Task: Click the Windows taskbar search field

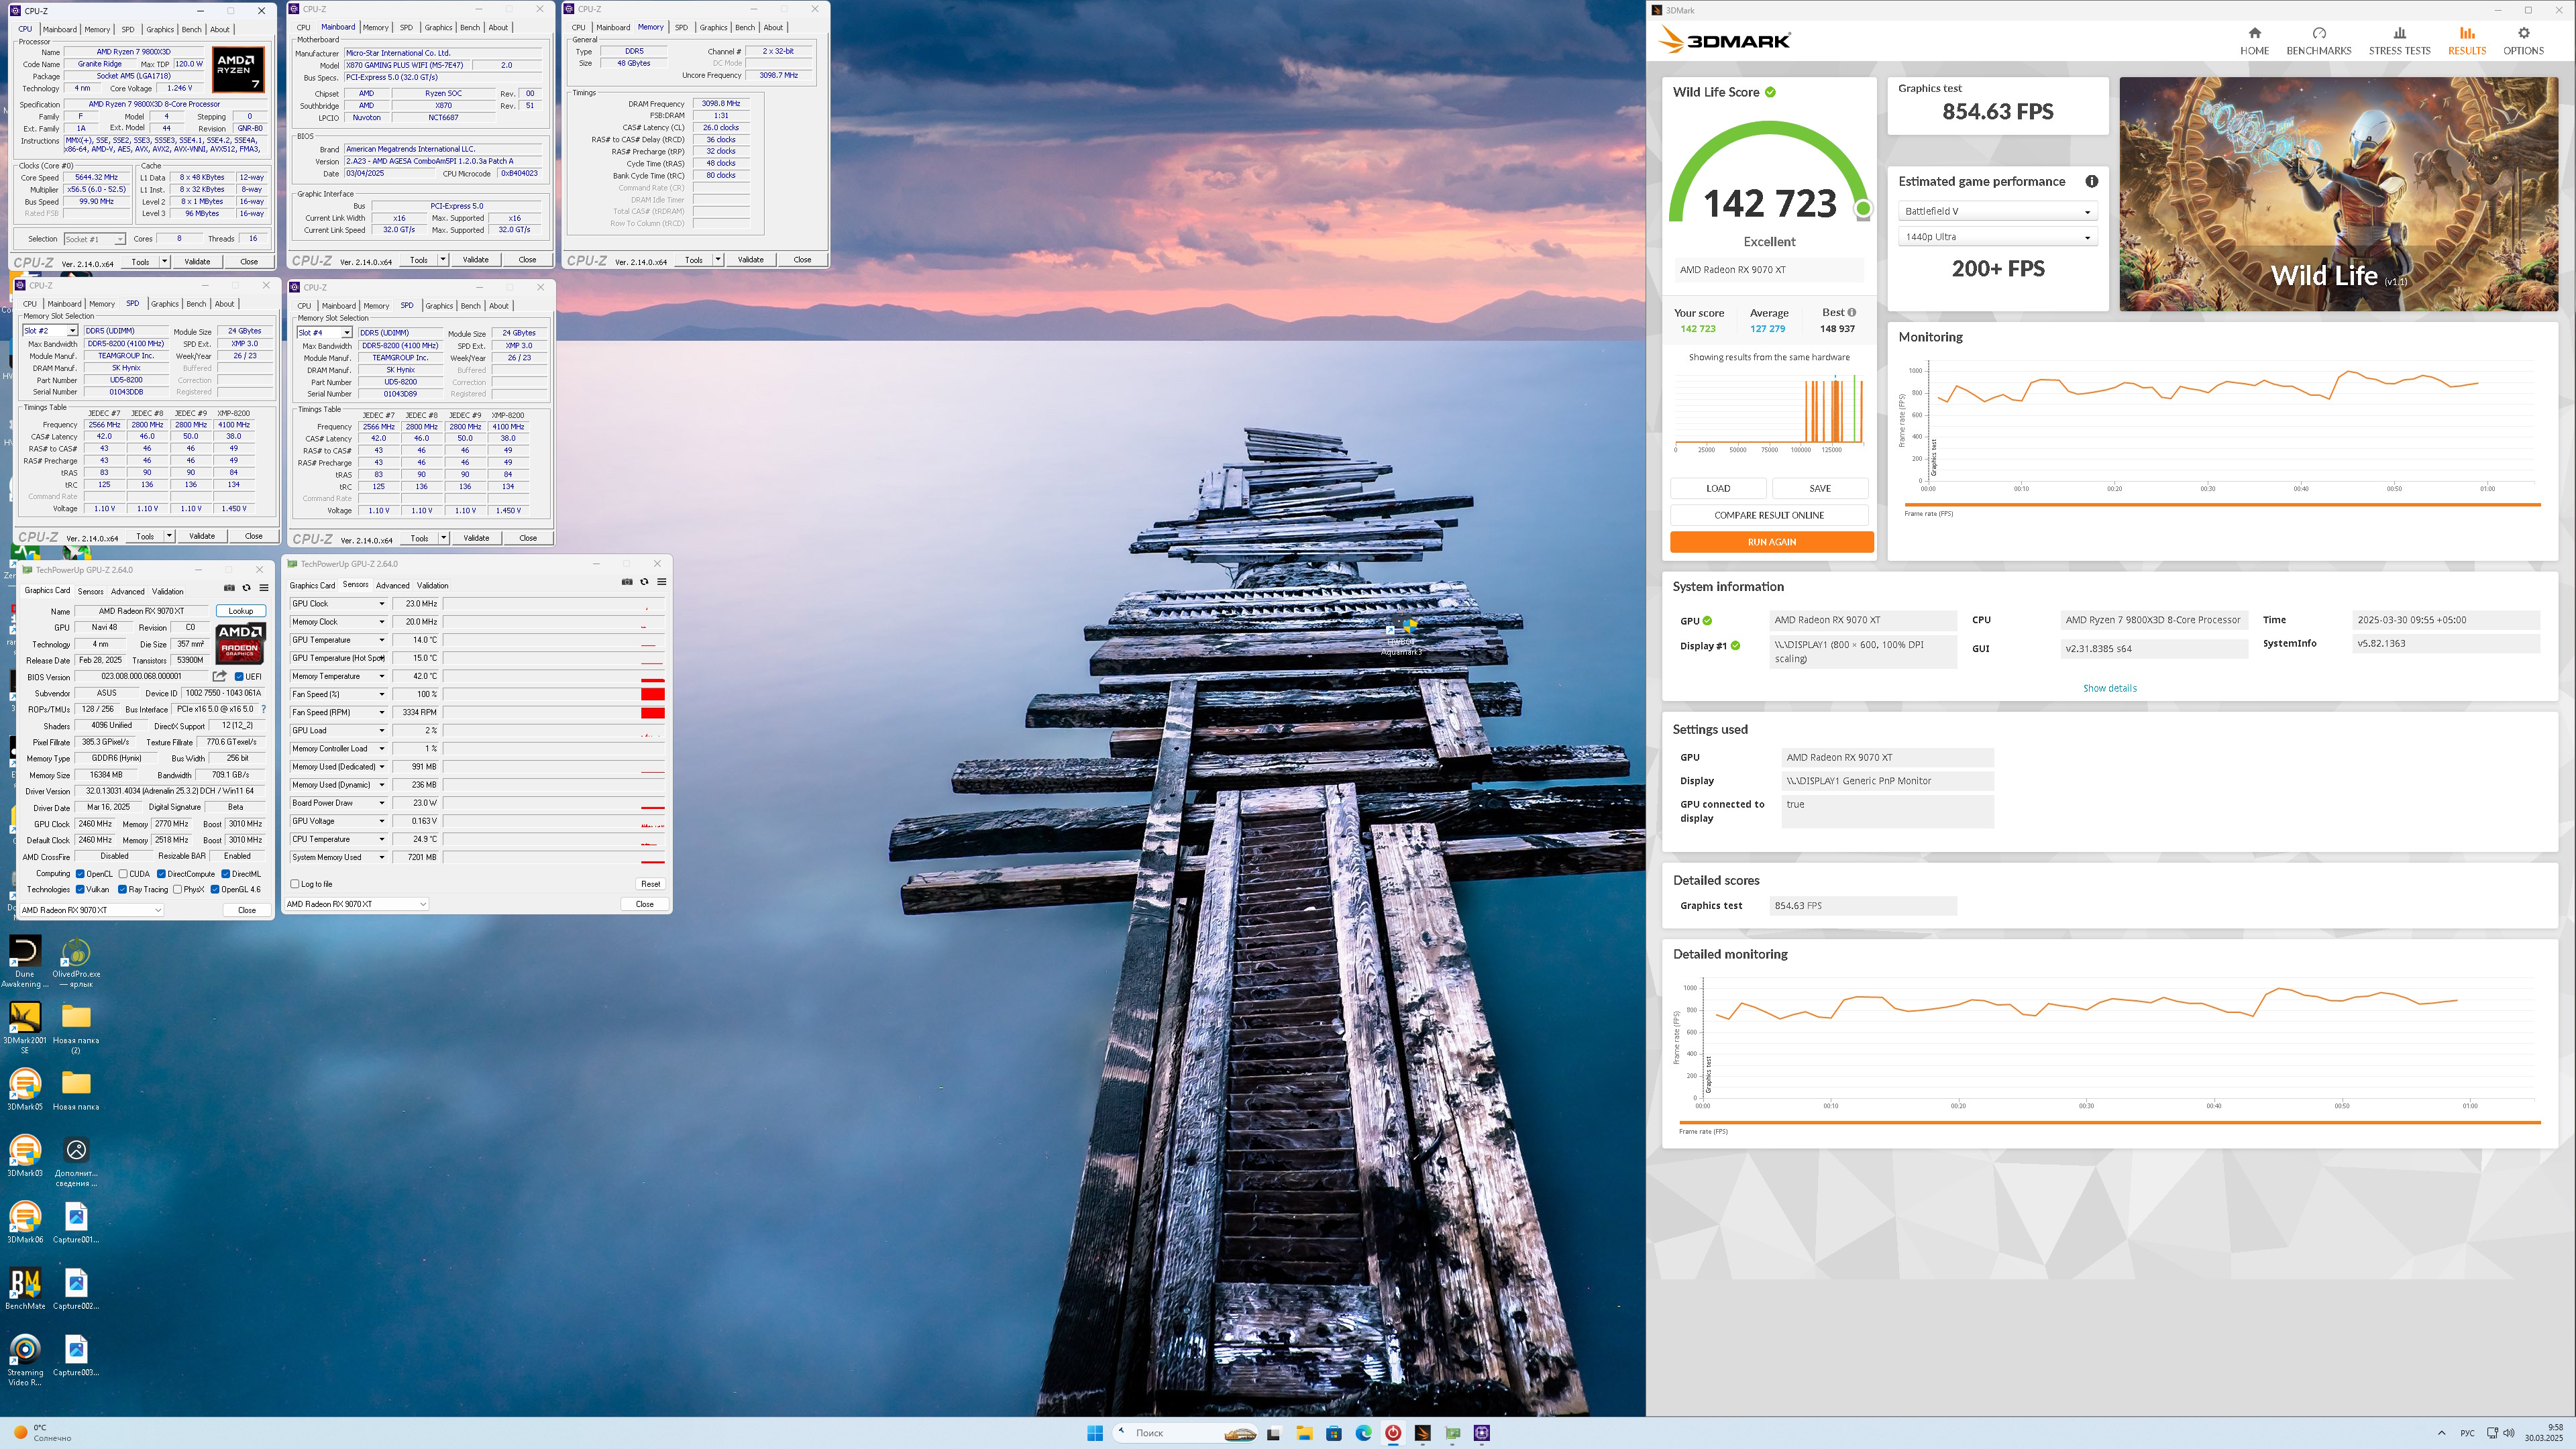Action: (1184, 1433)
